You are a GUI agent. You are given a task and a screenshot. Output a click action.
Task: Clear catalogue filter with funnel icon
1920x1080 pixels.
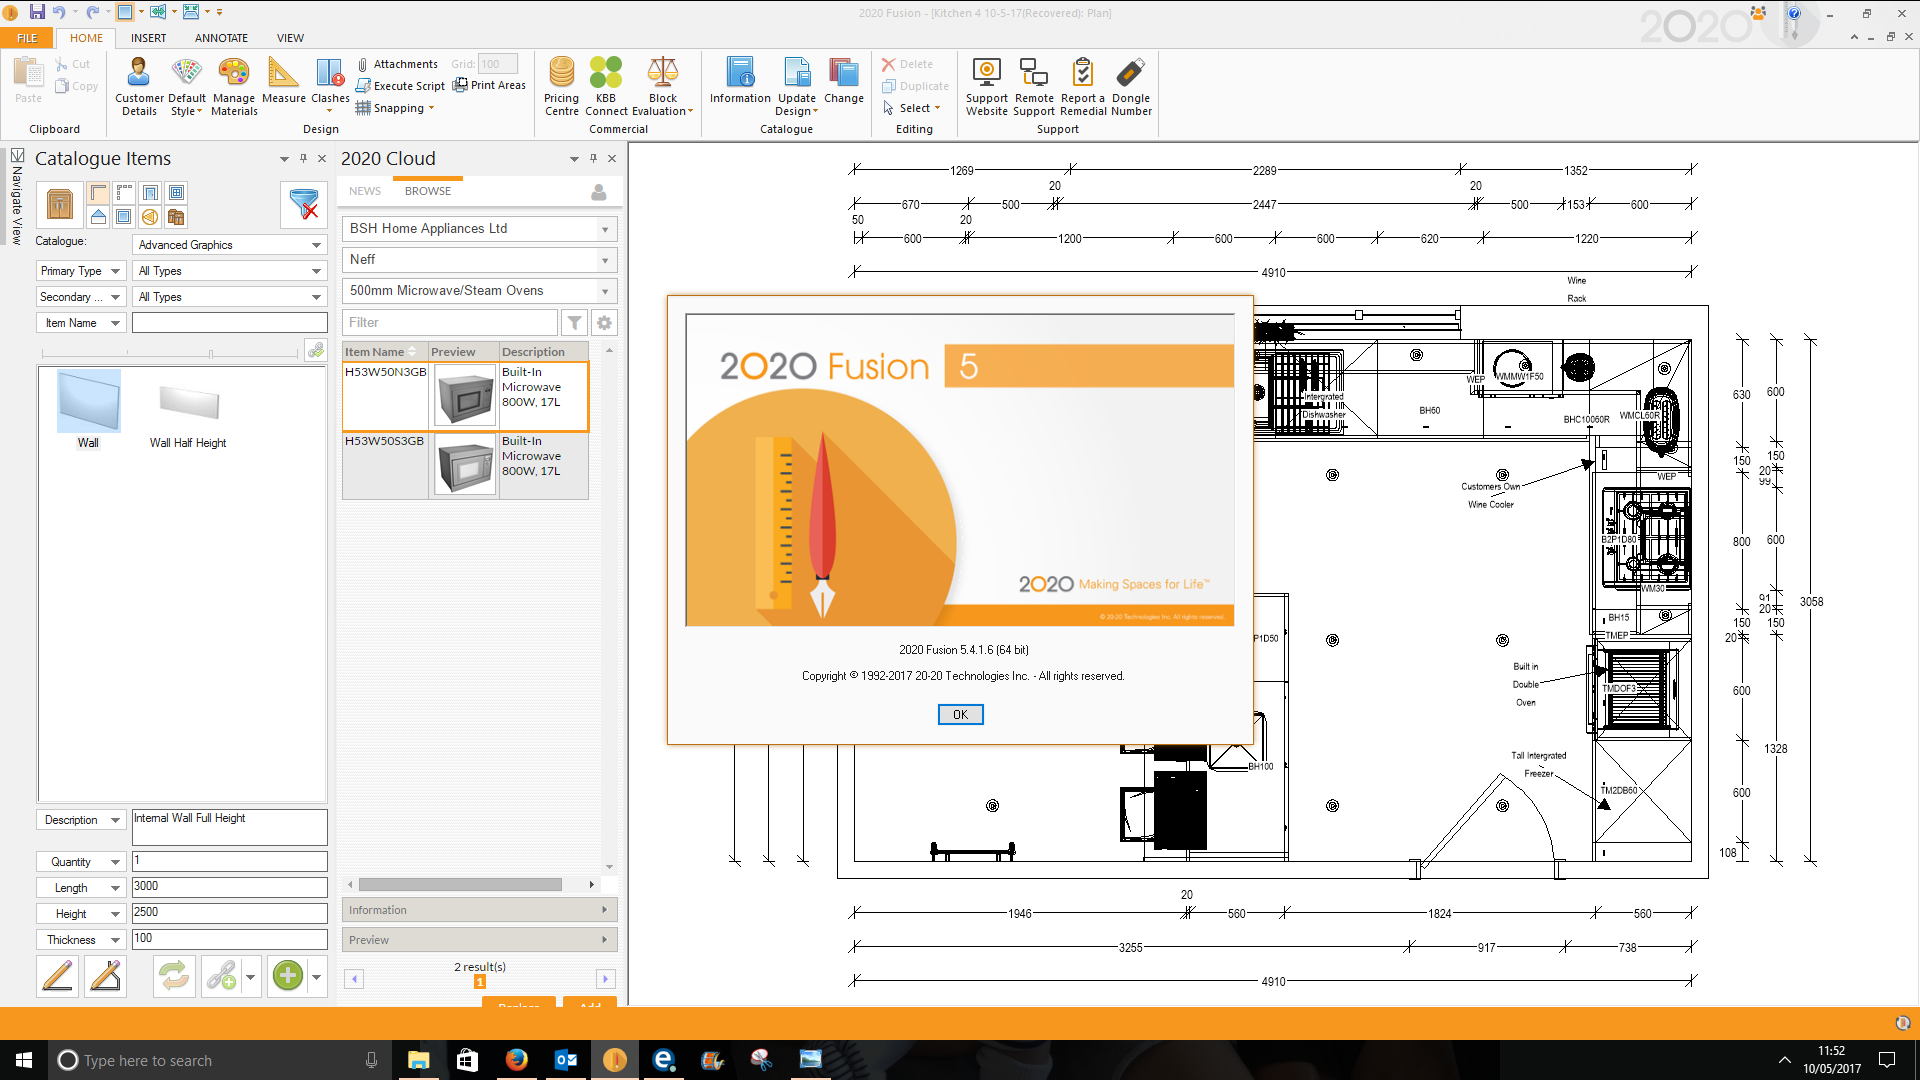[303, 204]
